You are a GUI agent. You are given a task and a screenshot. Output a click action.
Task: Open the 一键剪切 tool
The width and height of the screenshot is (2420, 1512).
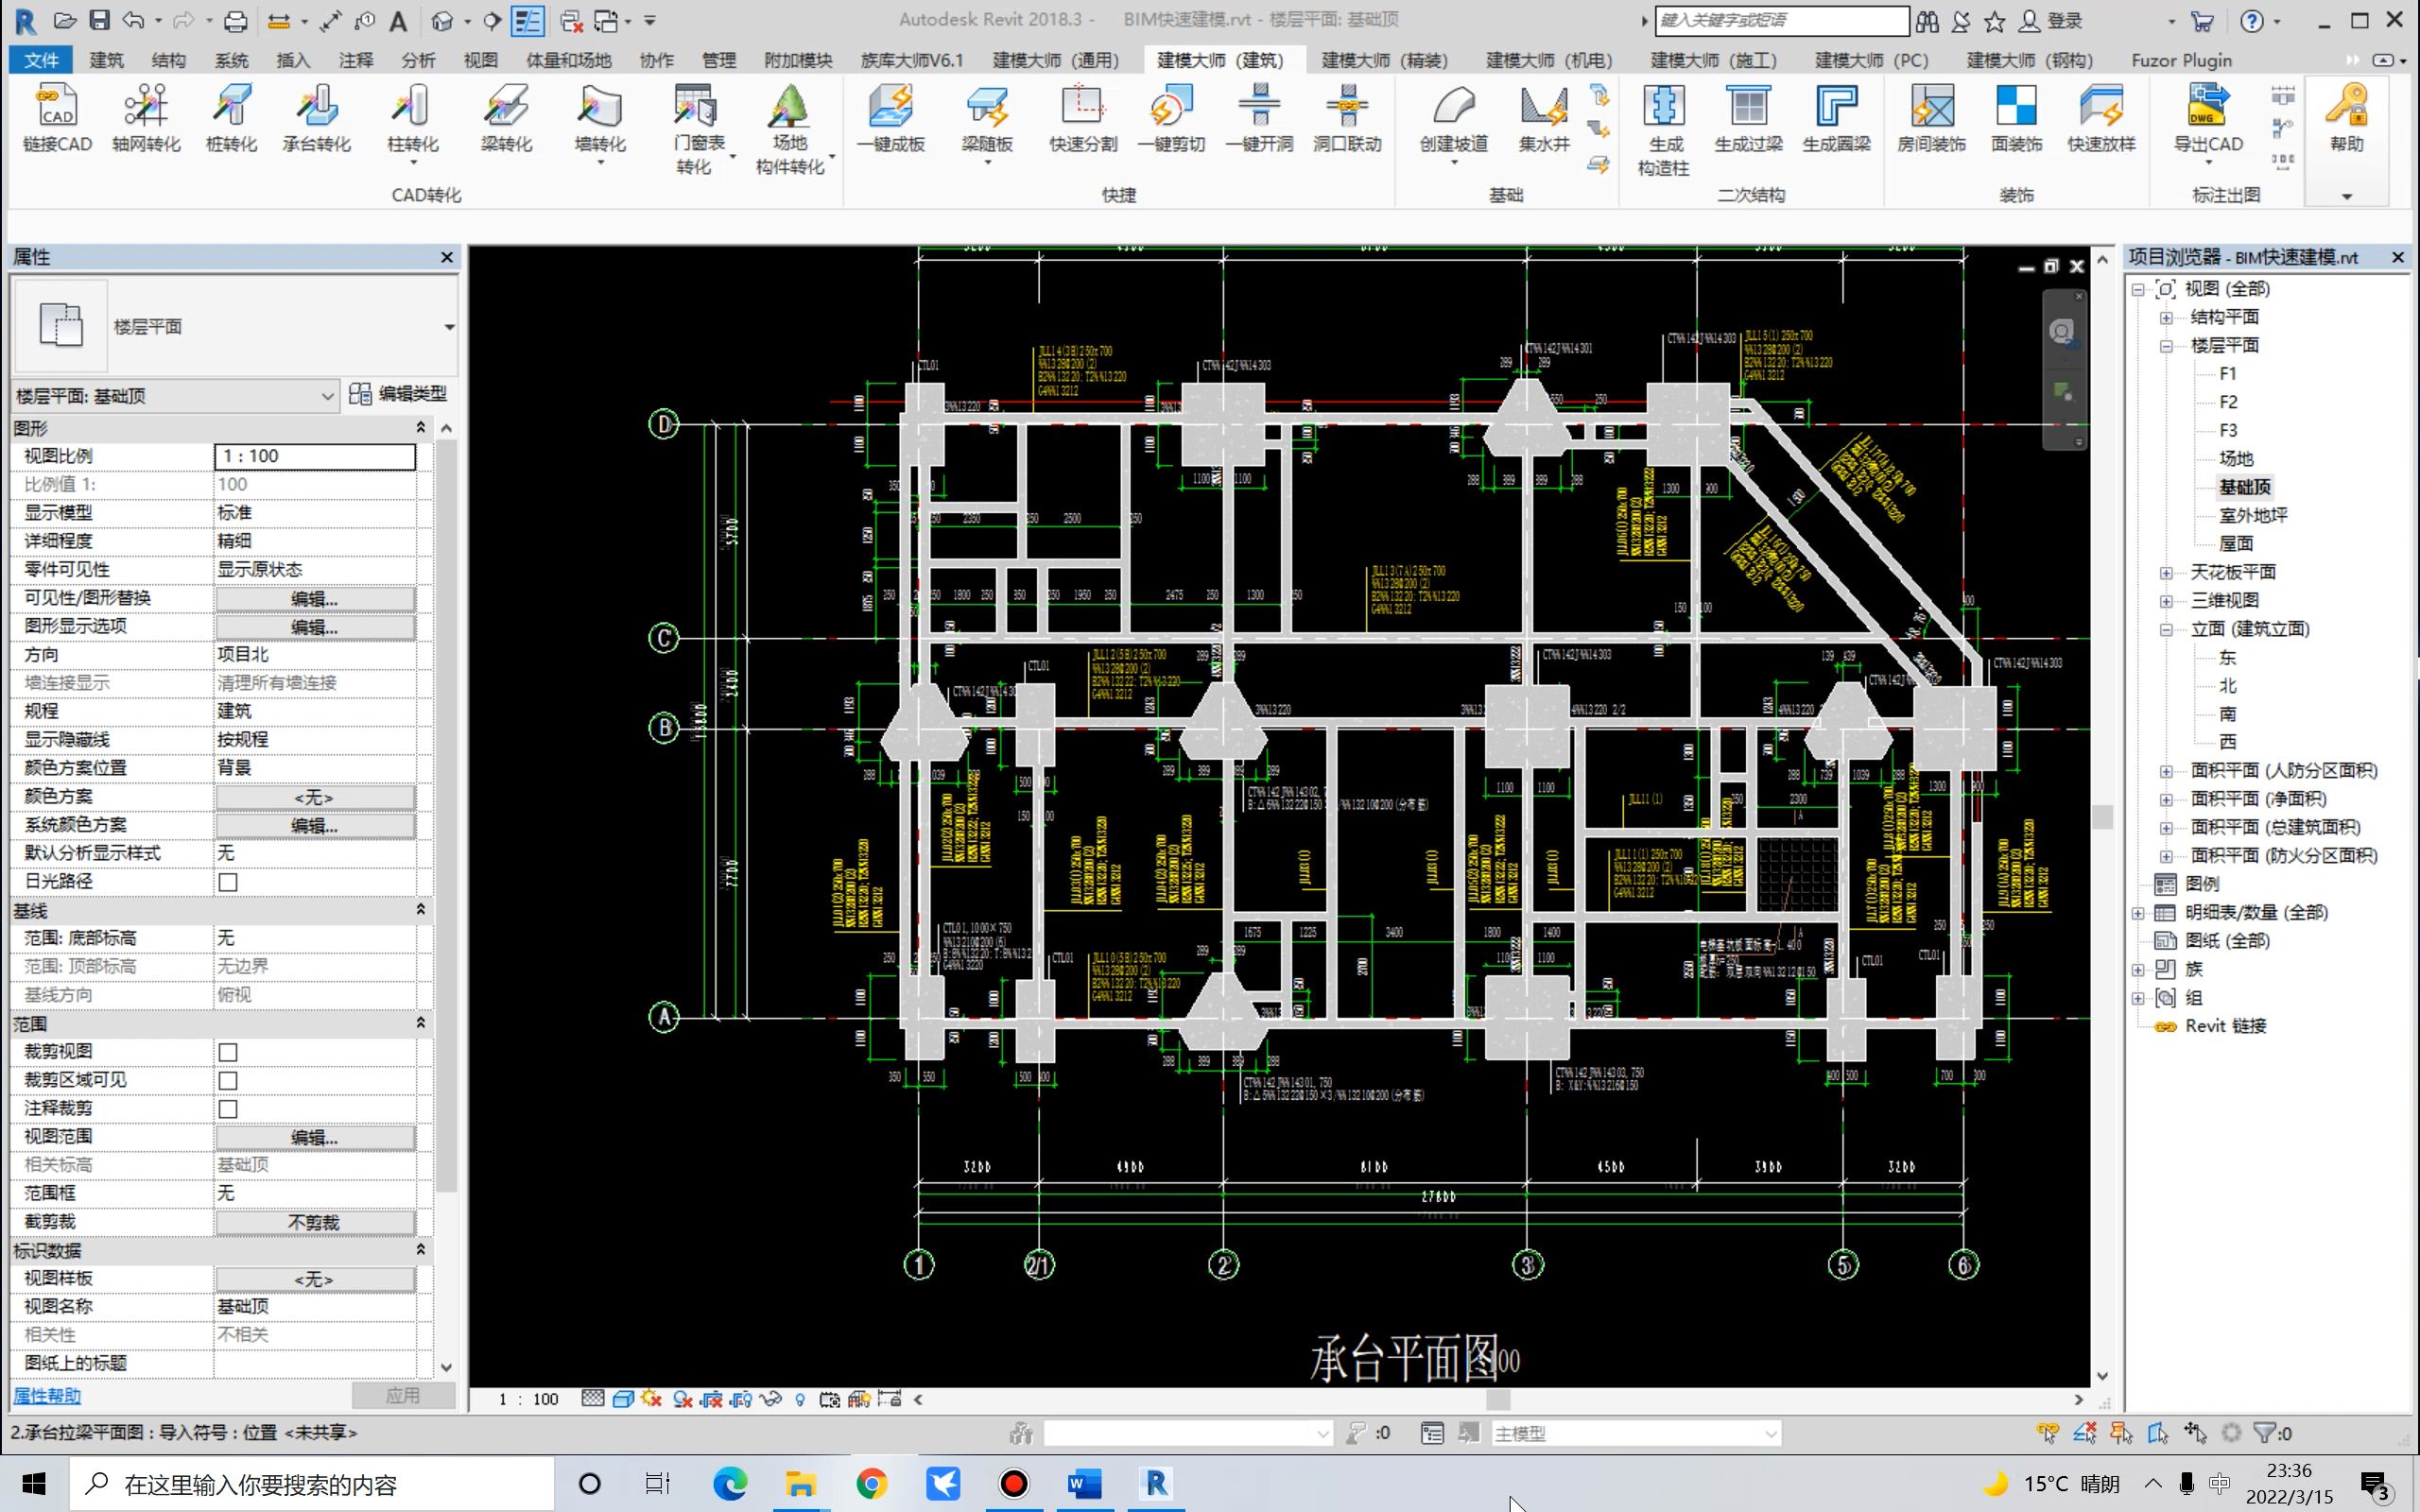point(1170,120)
